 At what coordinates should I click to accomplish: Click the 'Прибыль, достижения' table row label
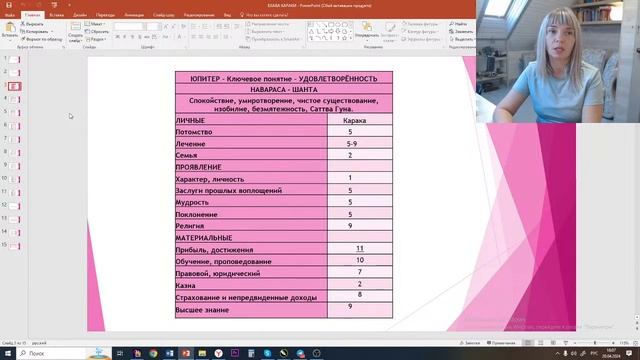pos(251,249)
